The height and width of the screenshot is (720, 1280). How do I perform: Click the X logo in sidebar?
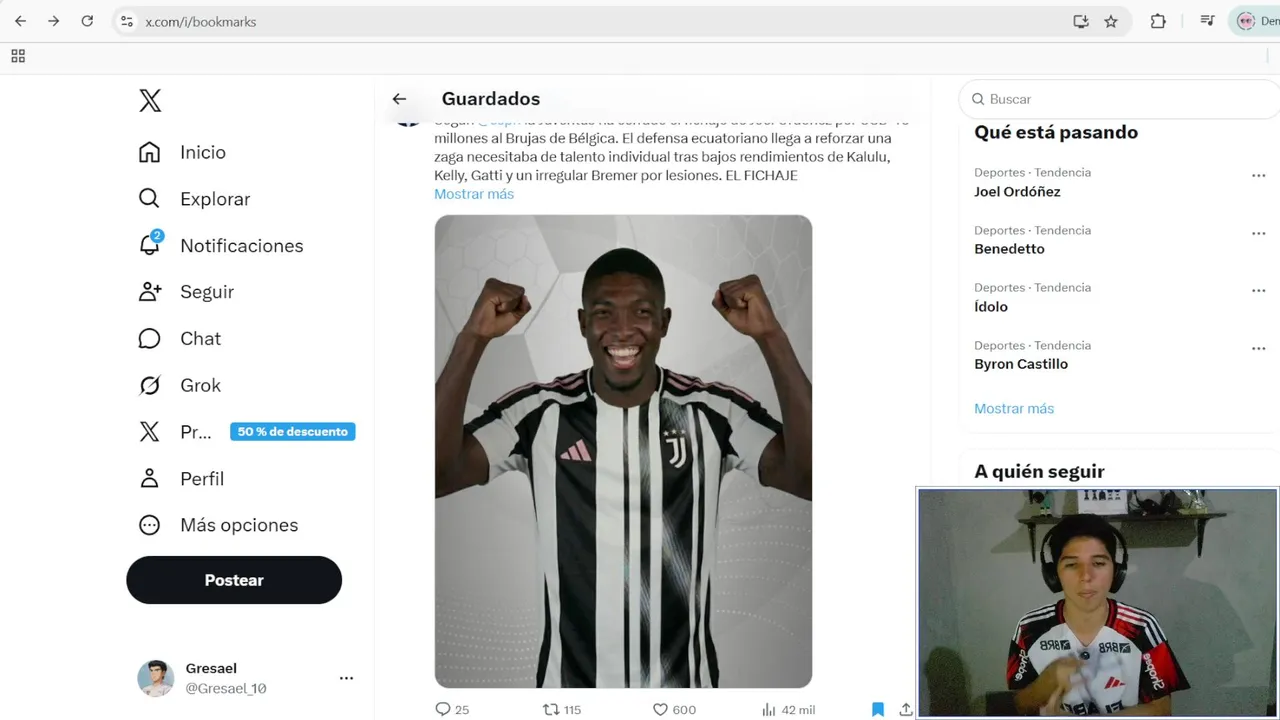point(150,100)
